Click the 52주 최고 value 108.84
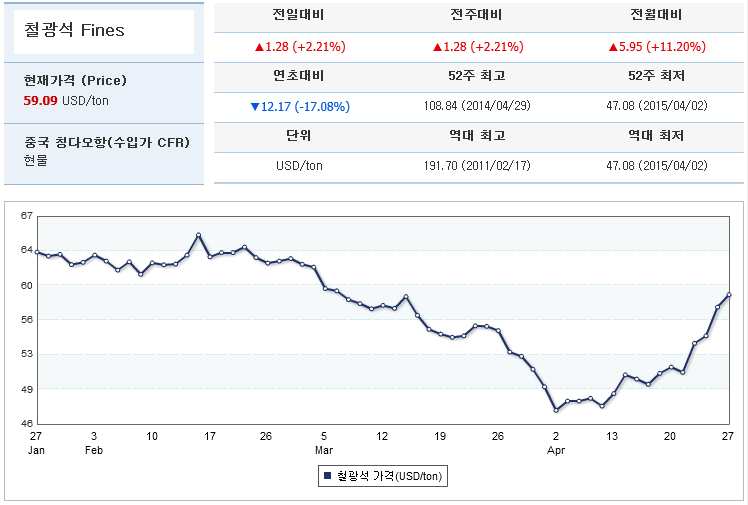 point(476,107)
